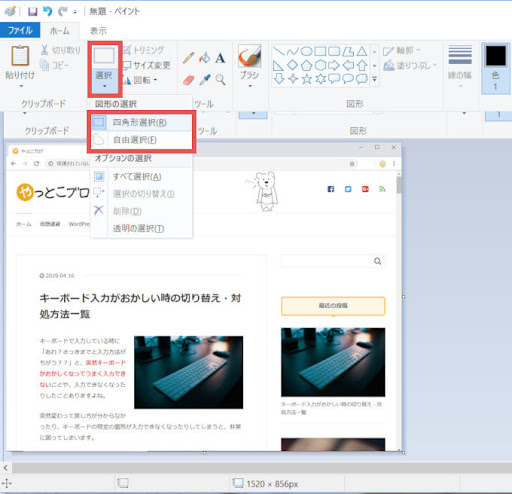Open the Rotate (回転) dropdown
This screenshot has width=512, height=494.
(140, 80)
